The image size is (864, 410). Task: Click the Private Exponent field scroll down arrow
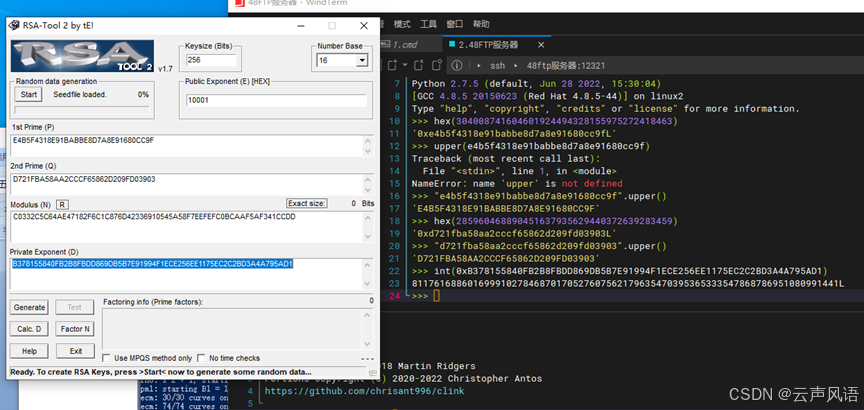[x=368, y=284]
